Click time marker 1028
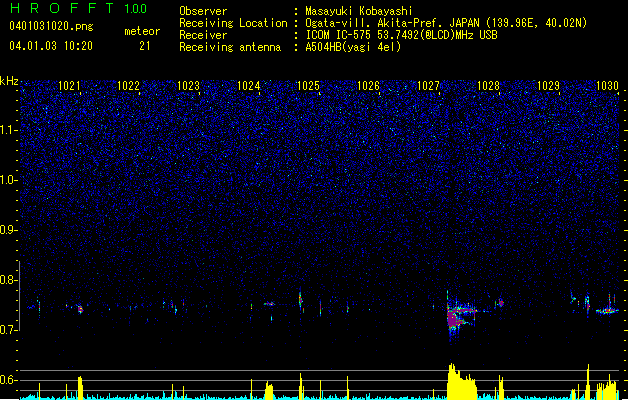 [488, 86]
